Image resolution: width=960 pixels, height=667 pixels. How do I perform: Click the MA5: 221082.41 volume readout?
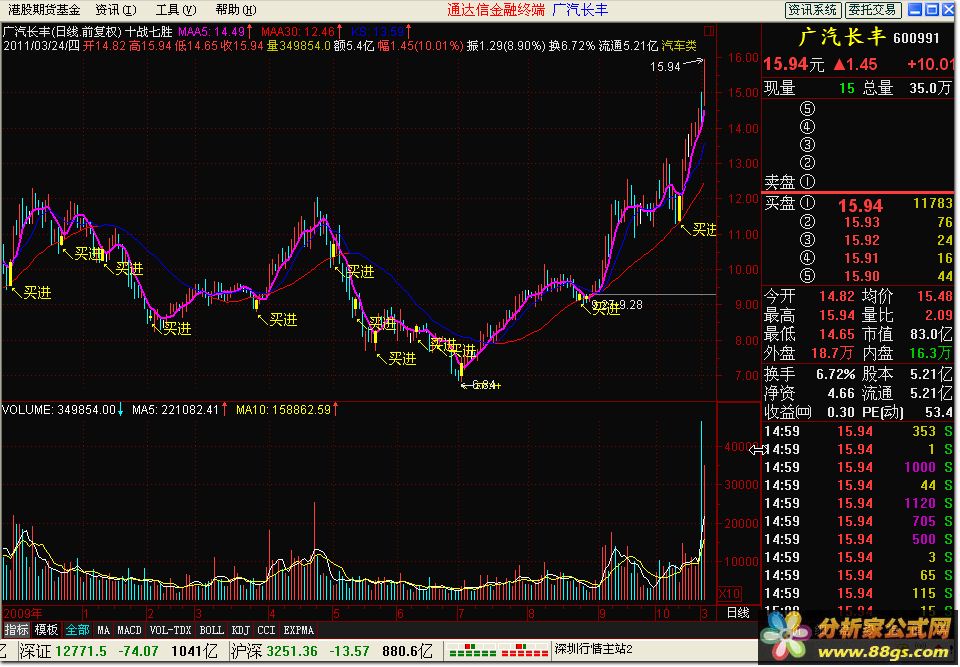[x=176, y=410]
